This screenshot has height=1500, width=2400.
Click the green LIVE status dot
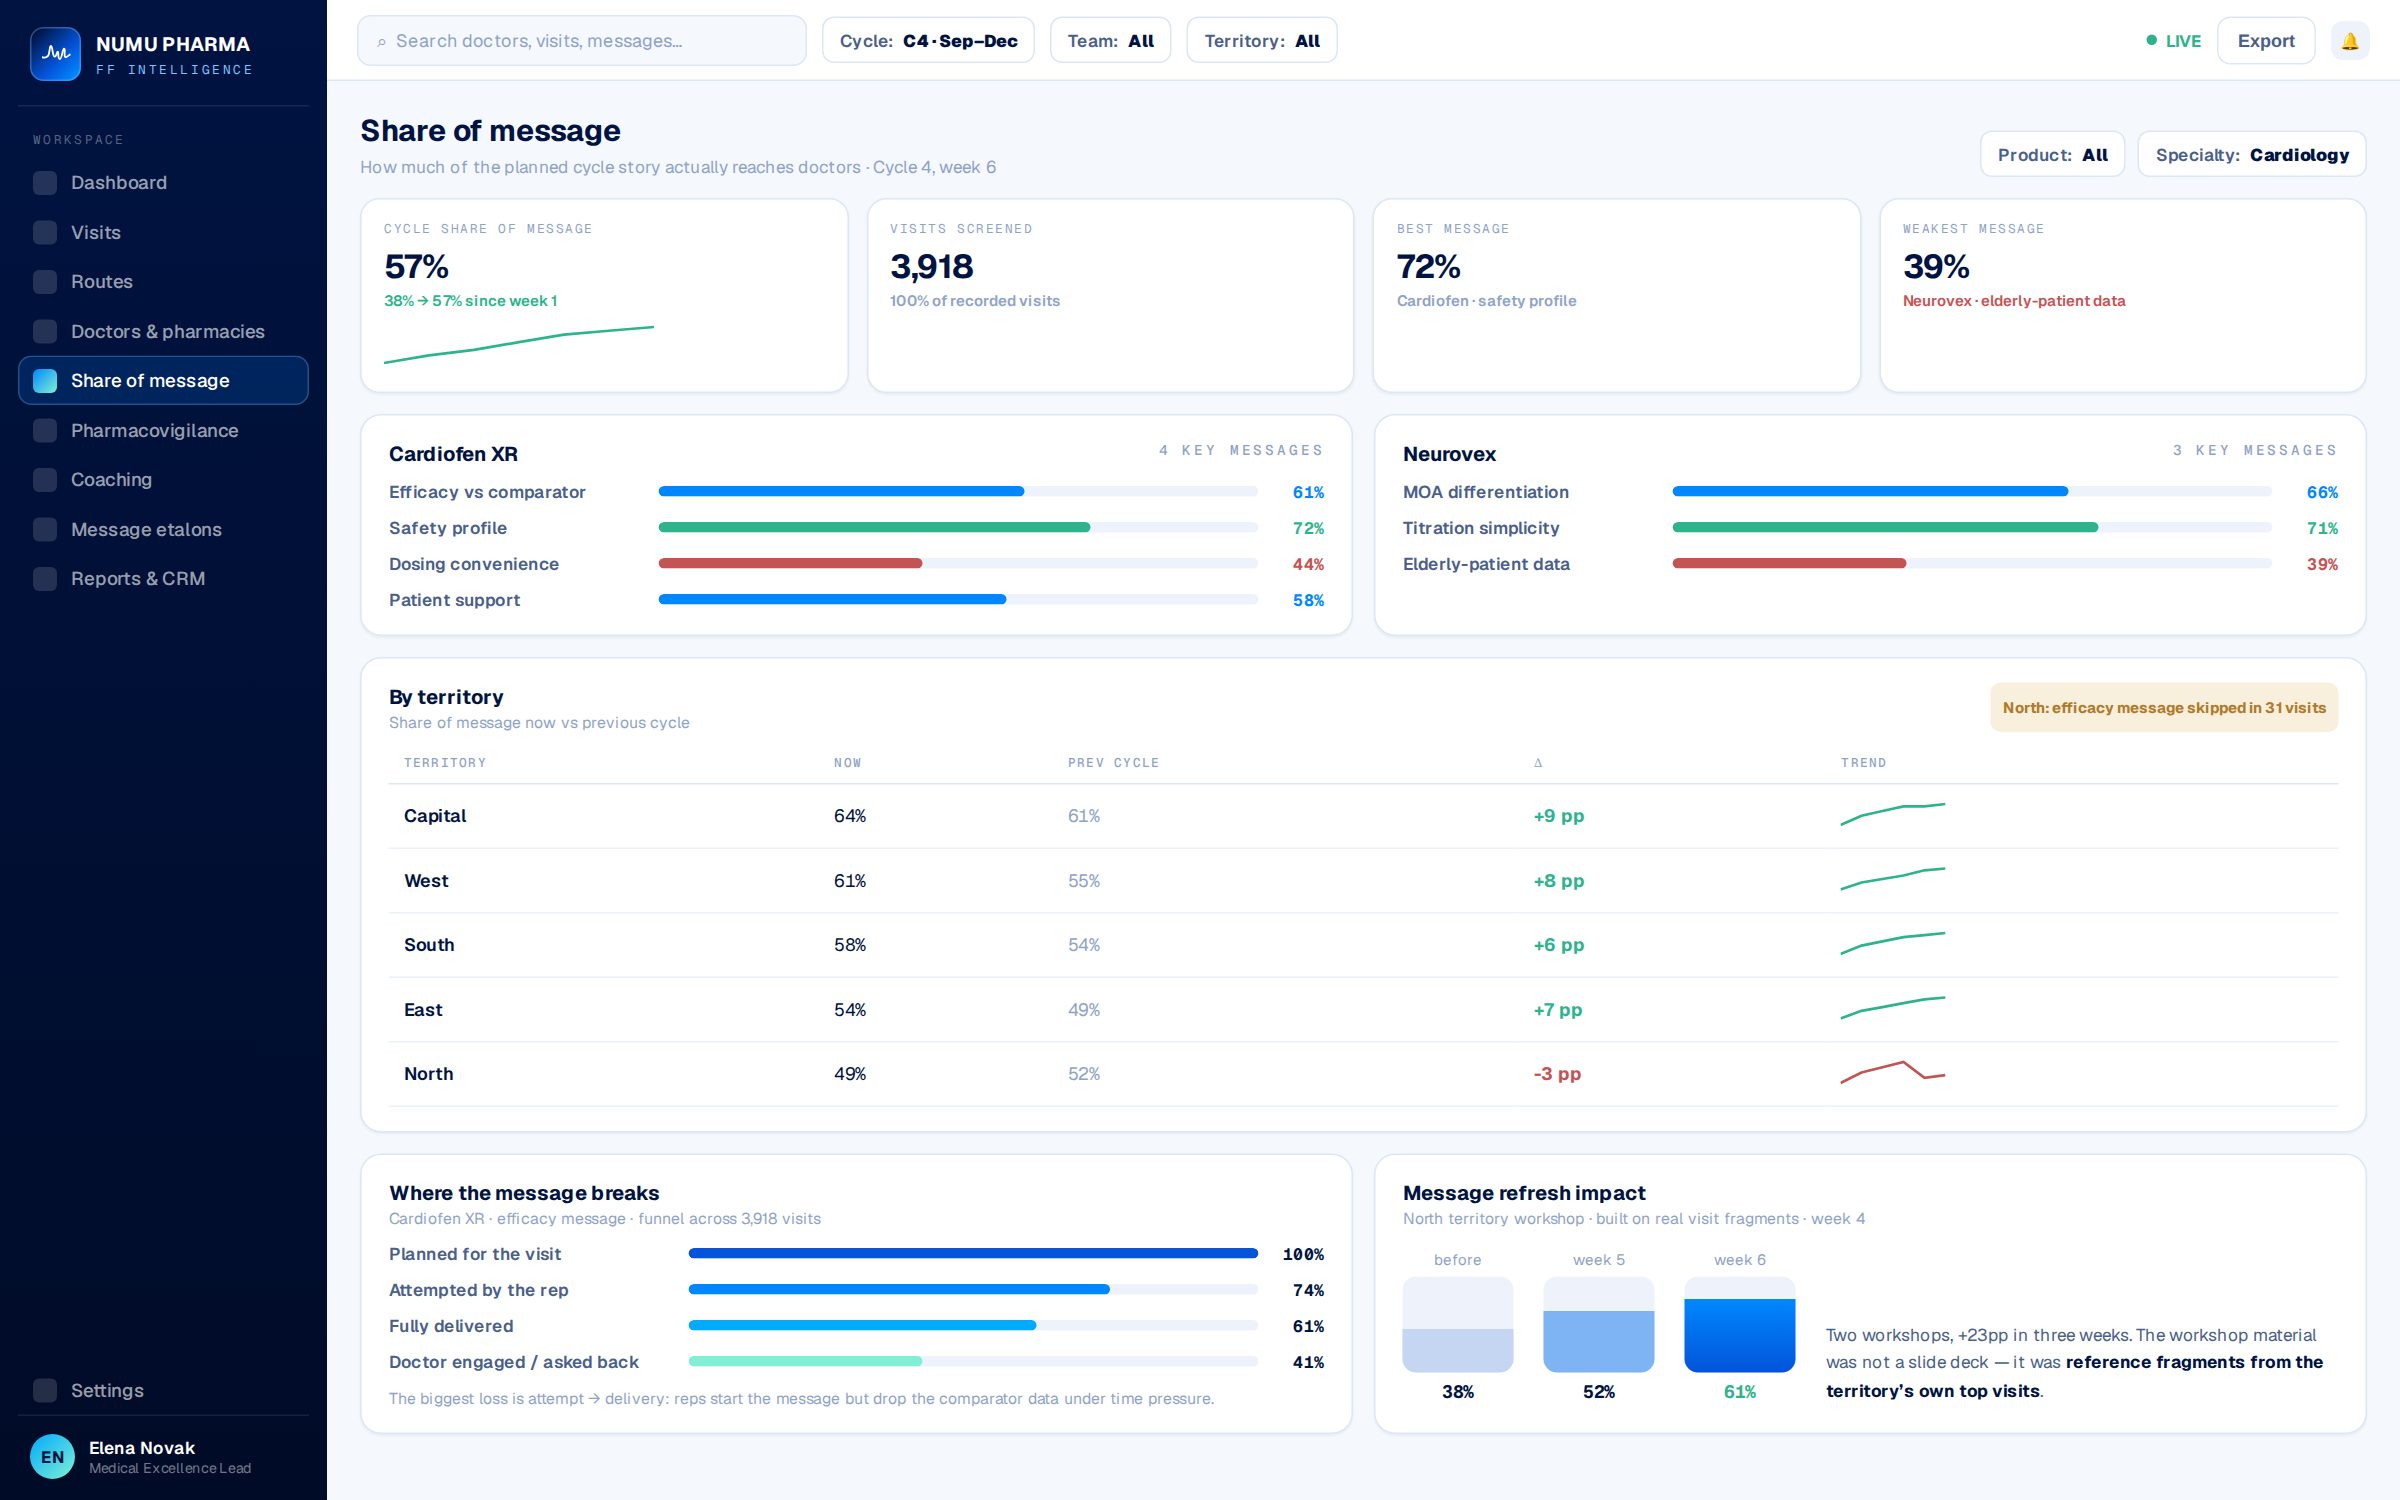click(x=2151, y=41)
